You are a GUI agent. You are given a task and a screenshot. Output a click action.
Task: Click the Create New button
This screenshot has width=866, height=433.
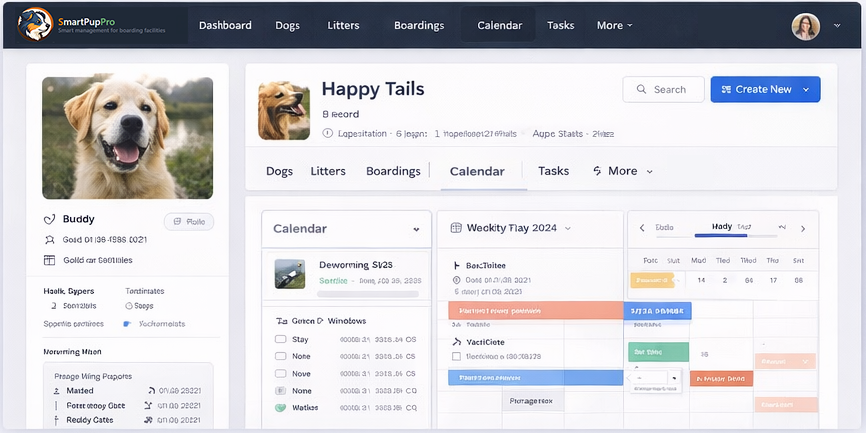(x=765, y=89)
